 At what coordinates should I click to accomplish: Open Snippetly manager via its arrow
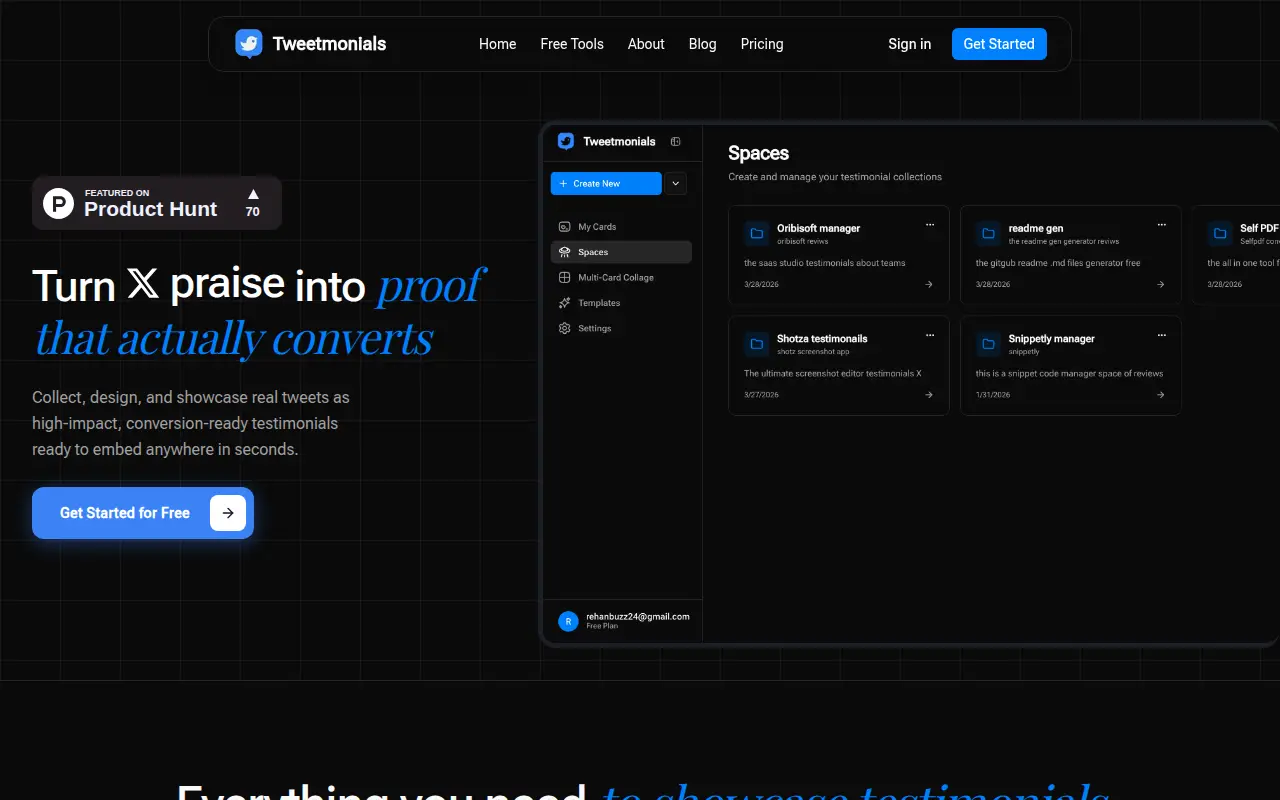(1161, 395)
